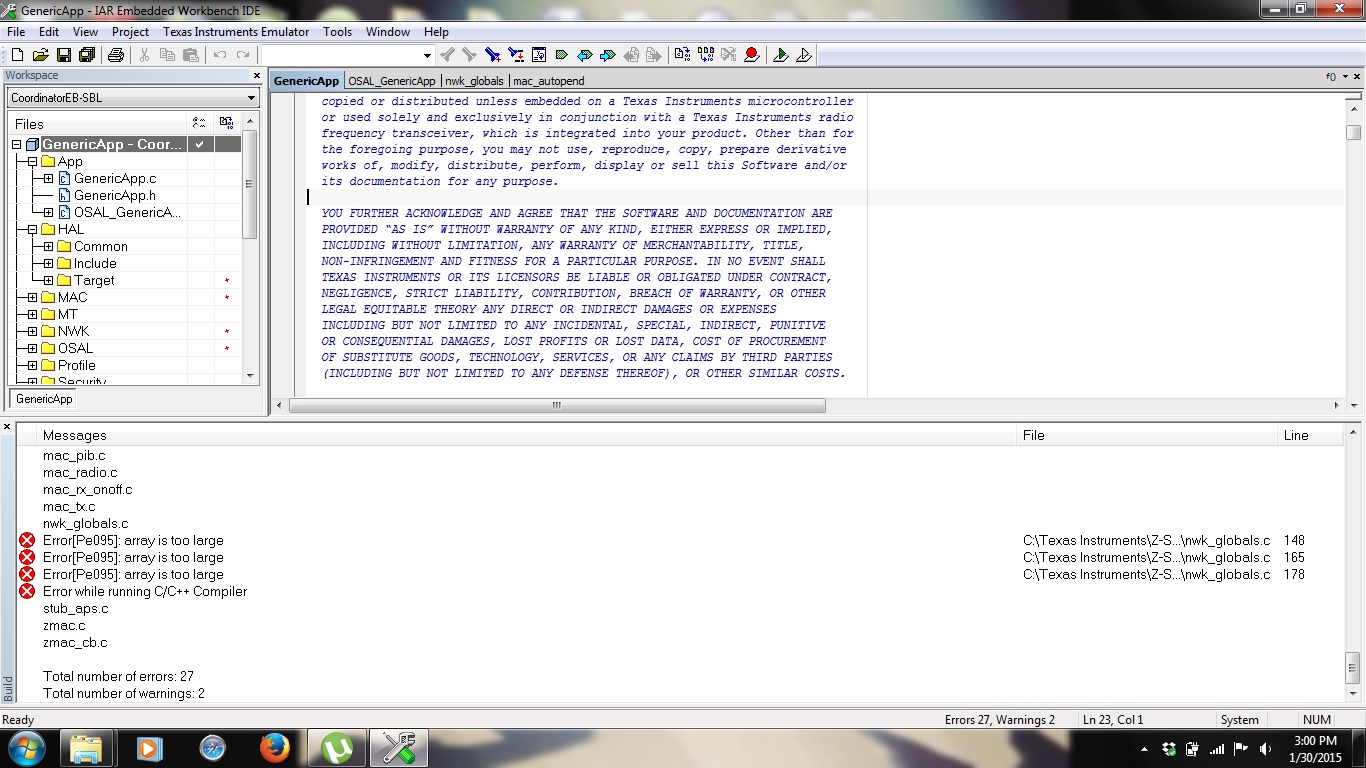Close the Build messages panel with its X
This screenshot has height=768, width=1366.
click(7, 428)
